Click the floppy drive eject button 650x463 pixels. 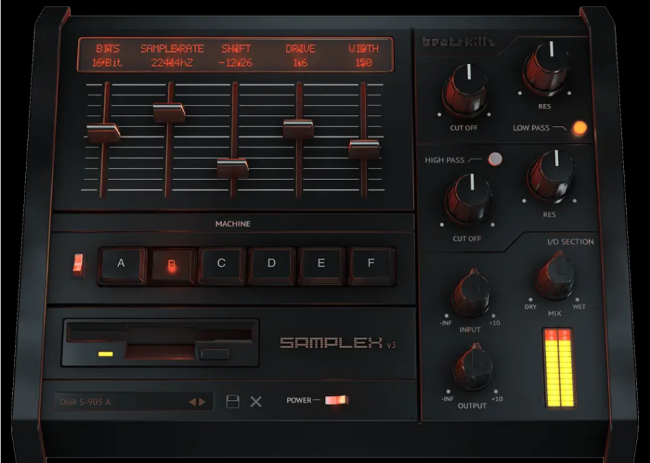[215, 354]
